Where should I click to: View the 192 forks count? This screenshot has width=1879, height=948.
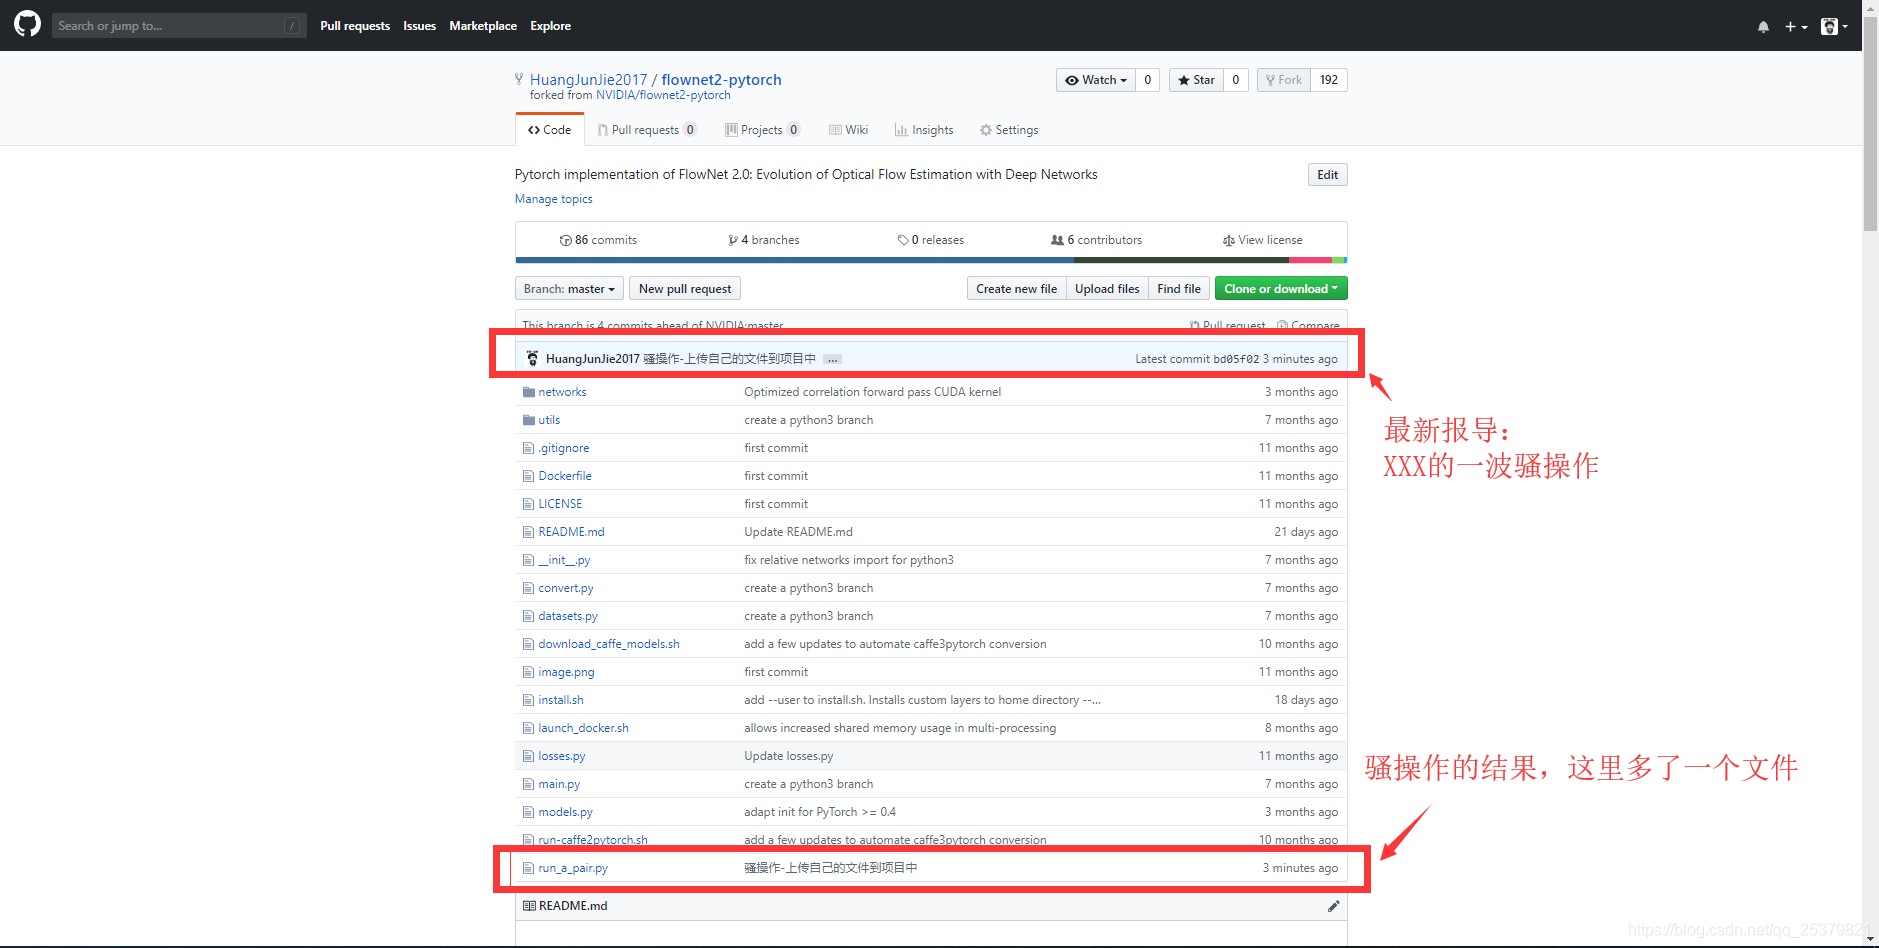click(1329, 80)
